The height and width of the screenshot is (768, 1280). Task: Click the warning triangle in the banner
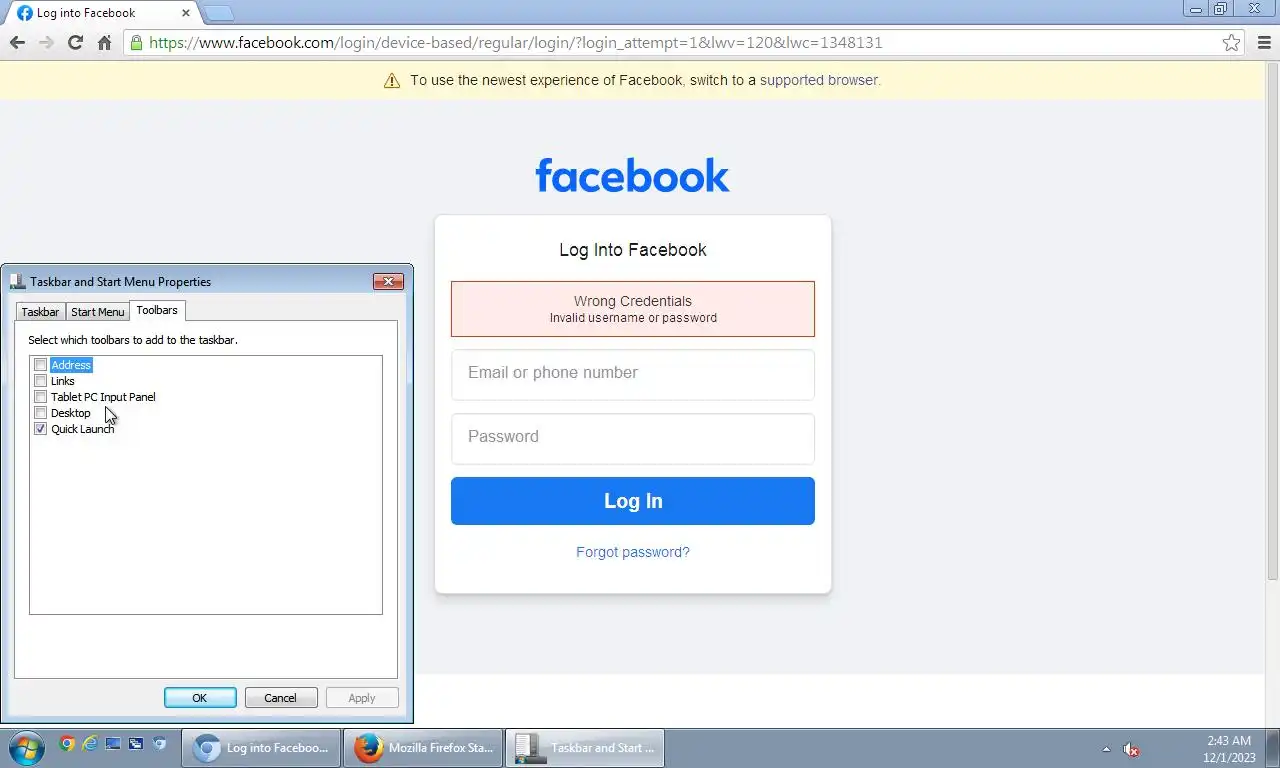392,80
